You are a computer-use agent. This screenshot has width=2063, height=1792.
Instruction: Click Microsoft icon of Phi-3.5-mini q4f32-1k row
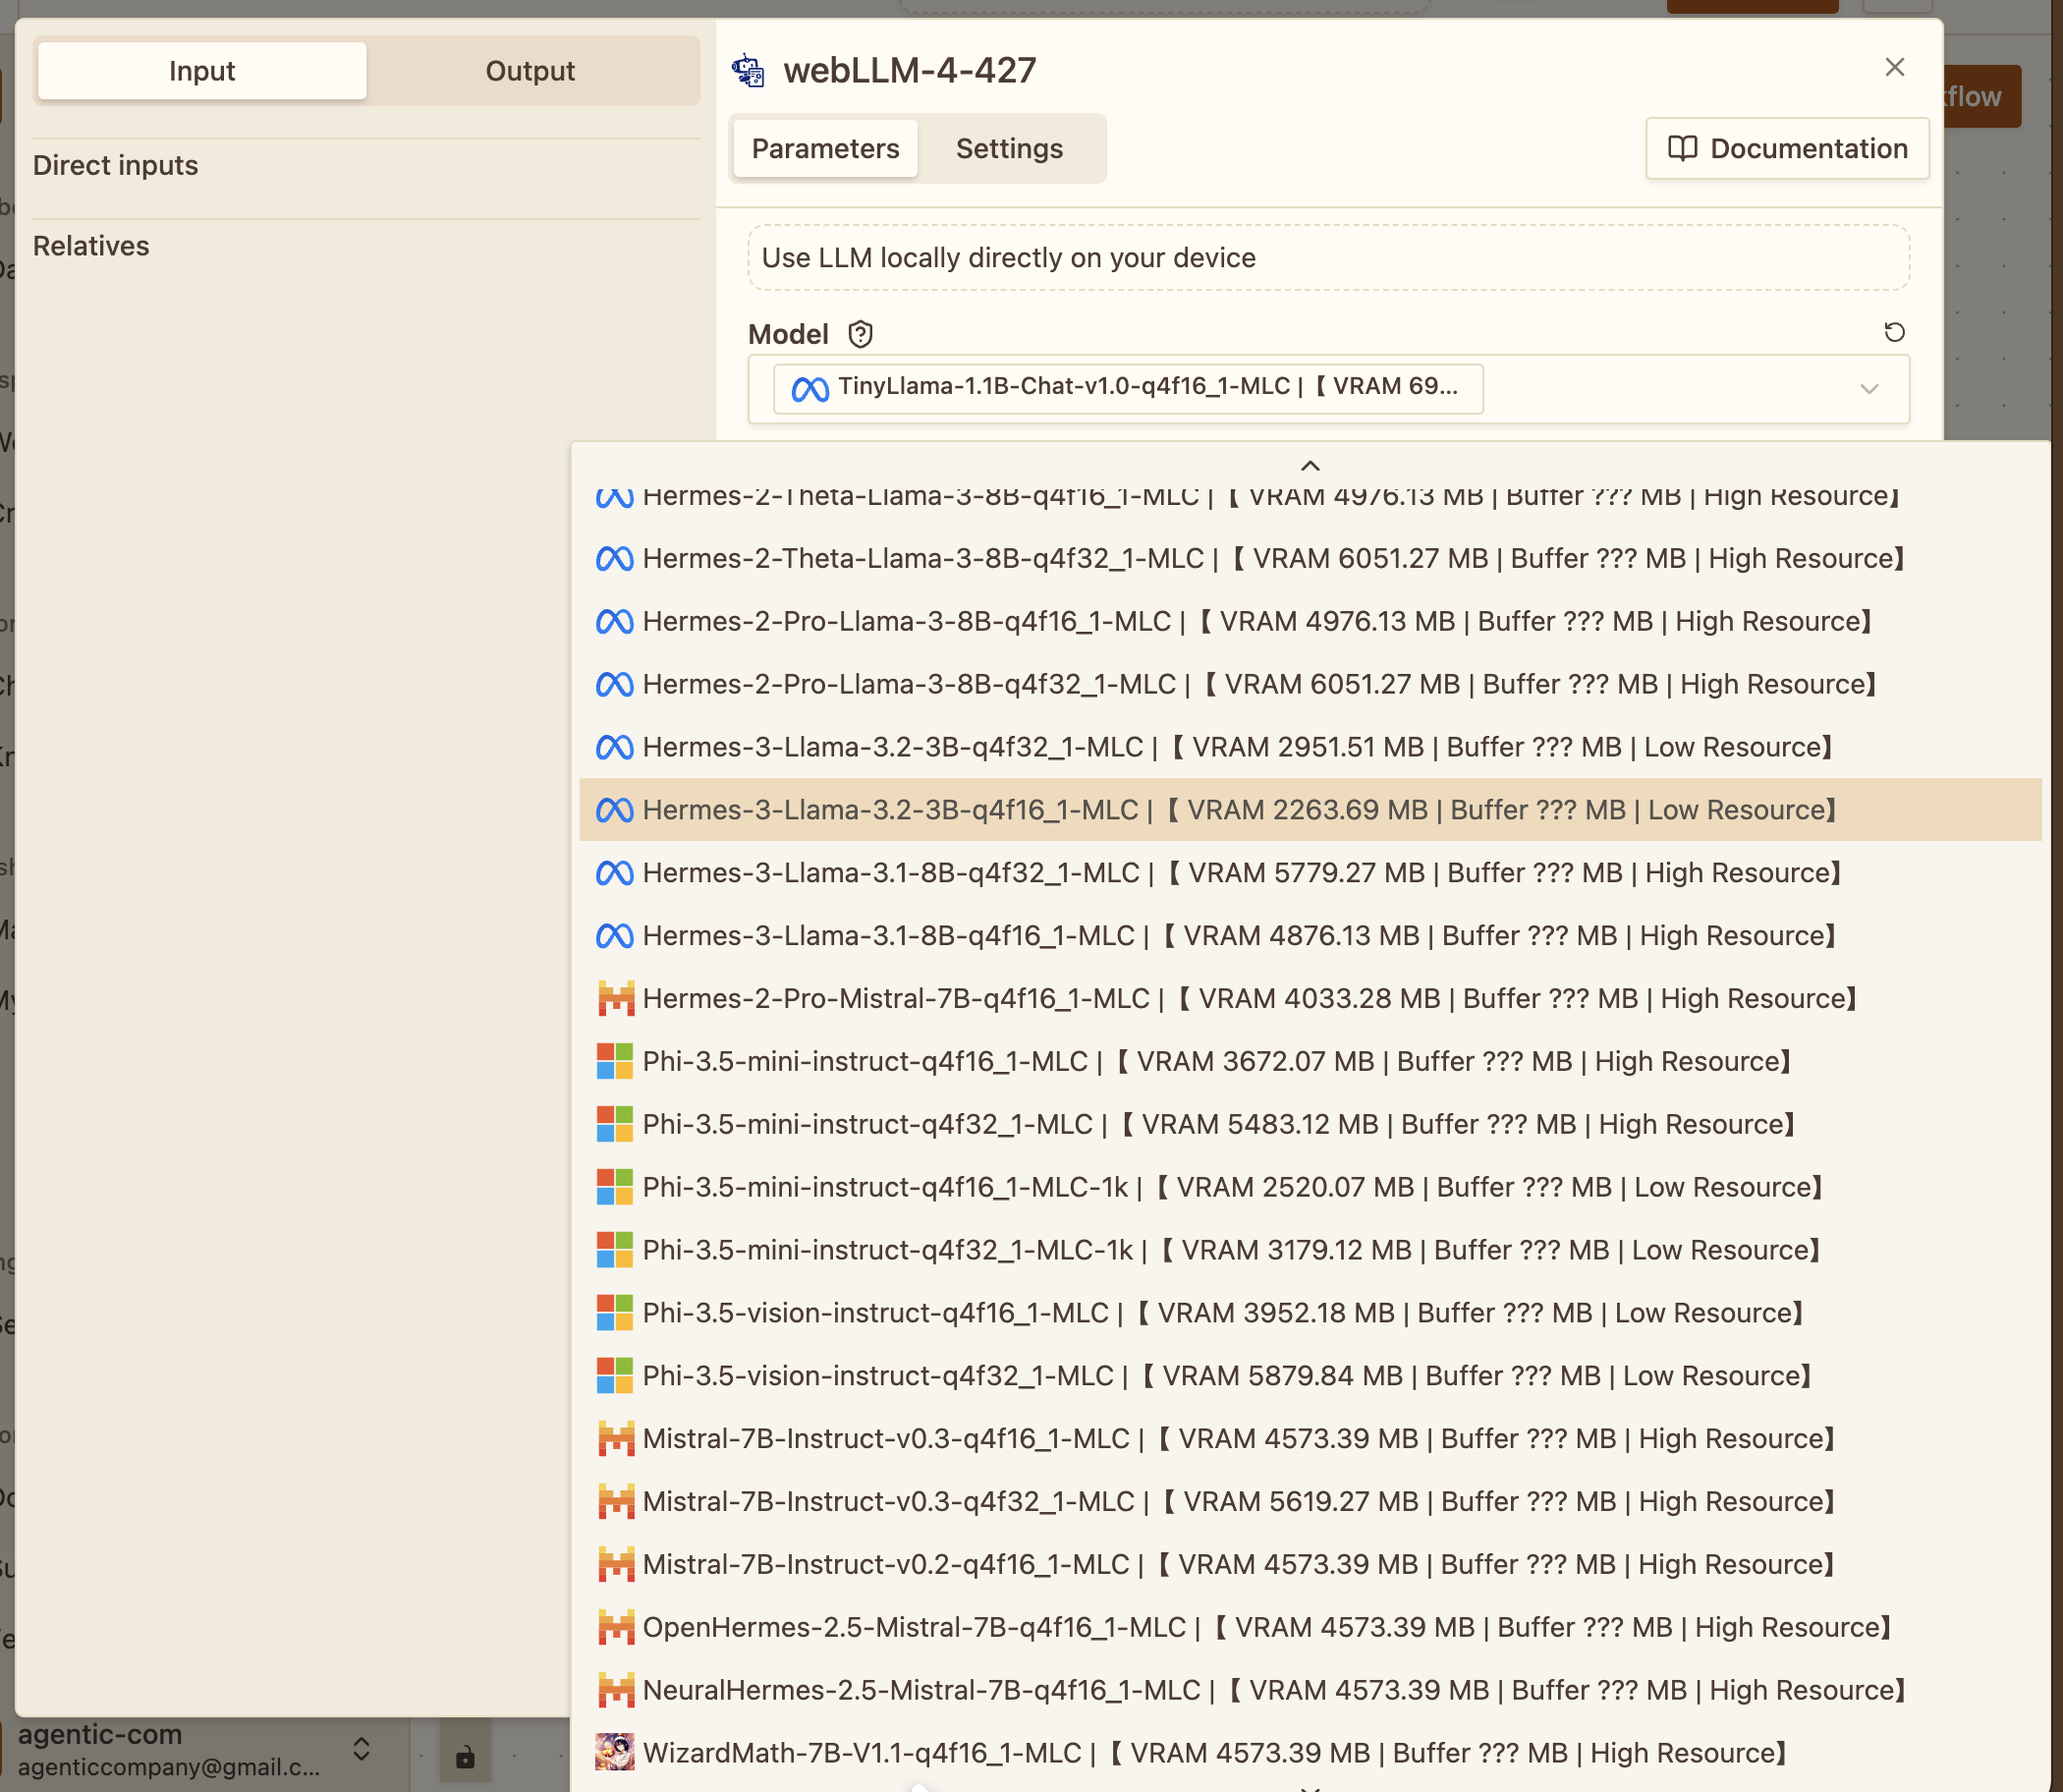(615, 1250)
